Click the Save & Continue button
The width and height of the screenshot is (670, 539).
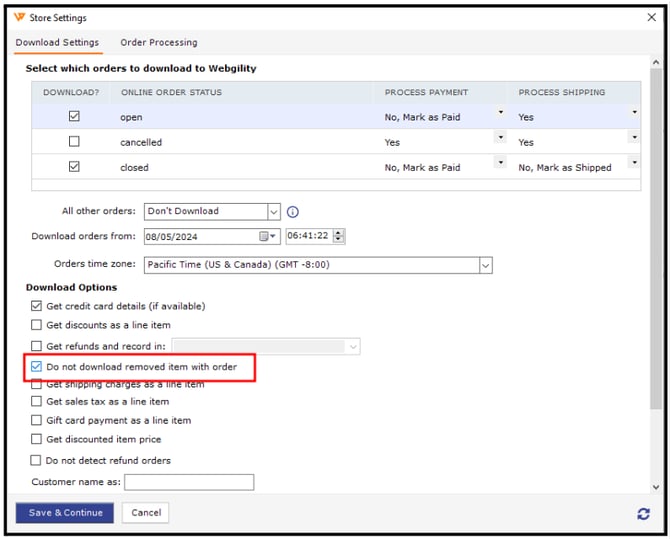pyautogui.click(x=66, y=513)
